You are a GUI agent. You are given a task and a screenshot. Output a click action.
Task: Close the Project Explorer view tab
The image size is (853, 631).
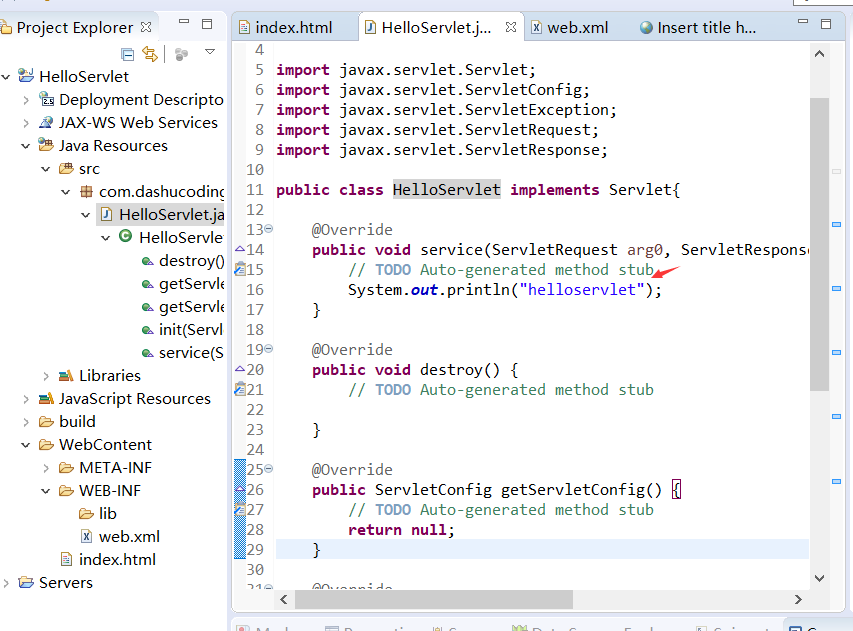tap(146, 27)
